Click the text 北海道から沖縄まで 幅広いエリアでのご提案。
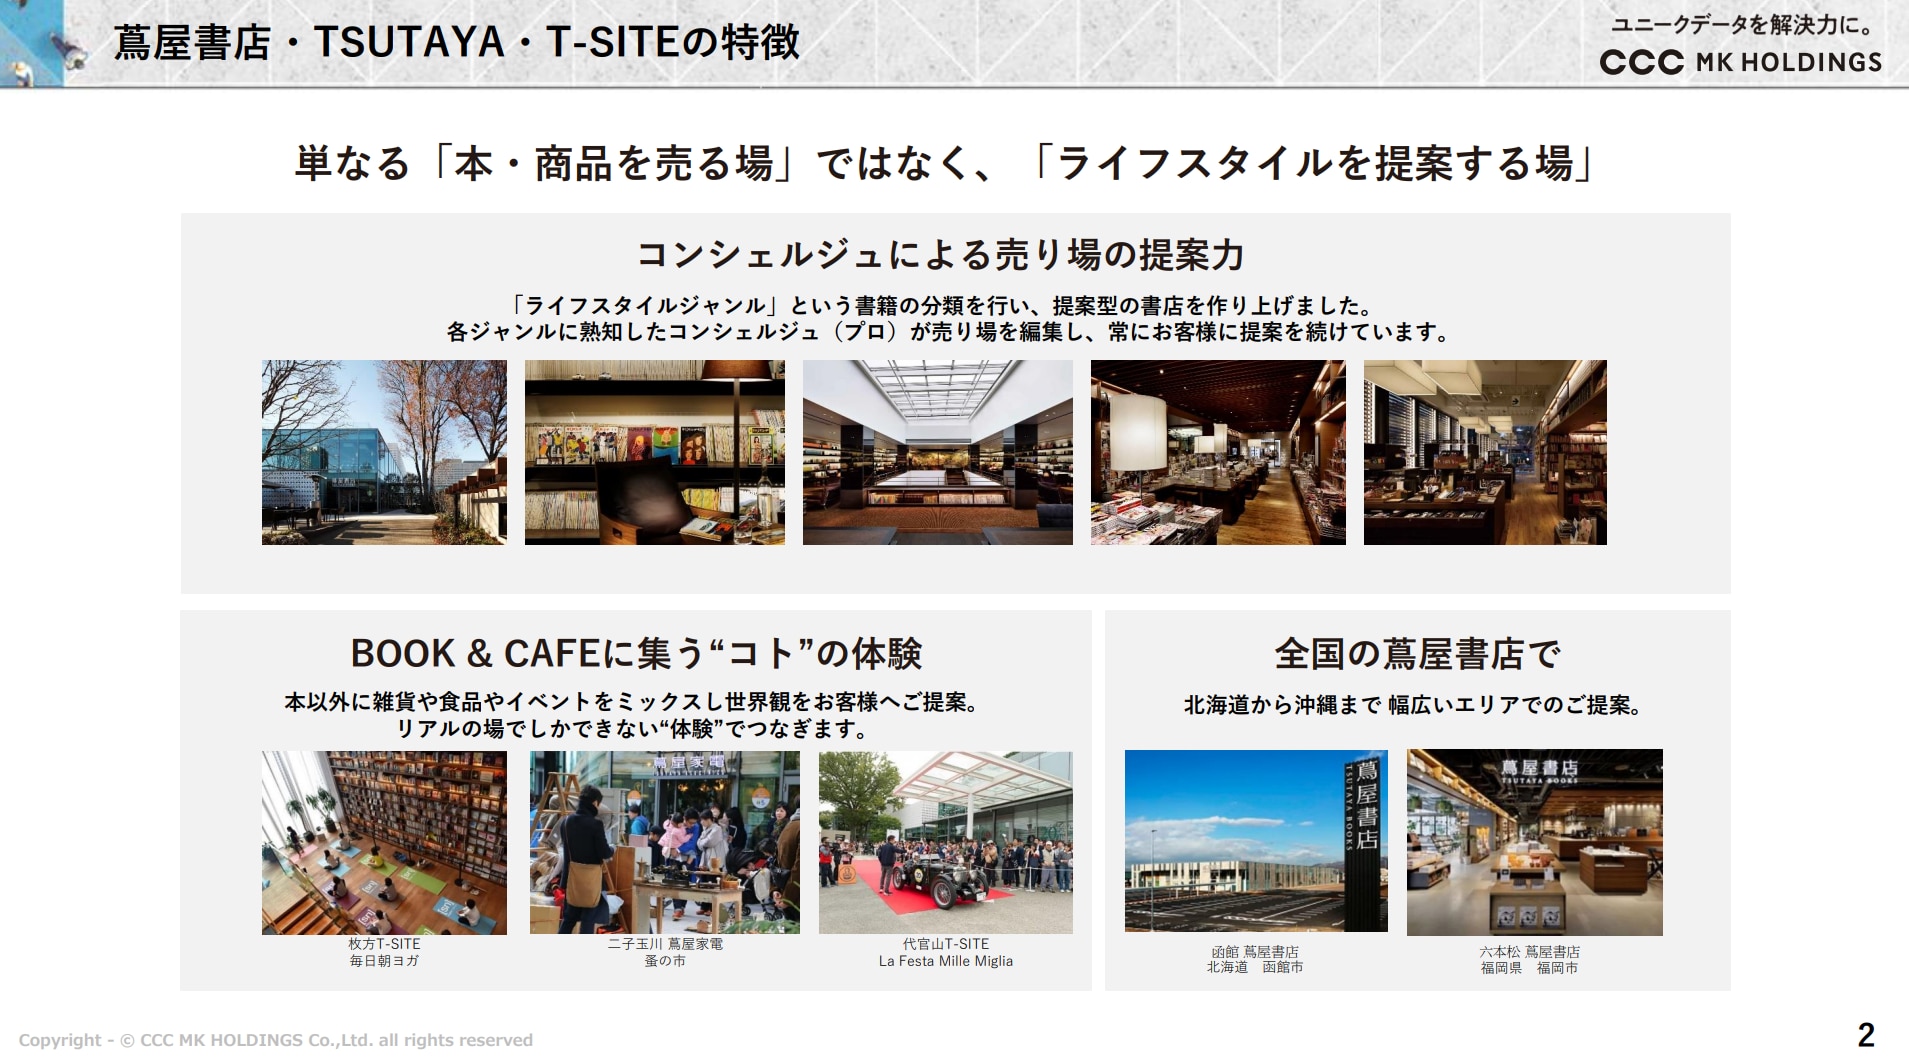The width and height of the screenshot is (1909, 1063). click(1413, 705)
